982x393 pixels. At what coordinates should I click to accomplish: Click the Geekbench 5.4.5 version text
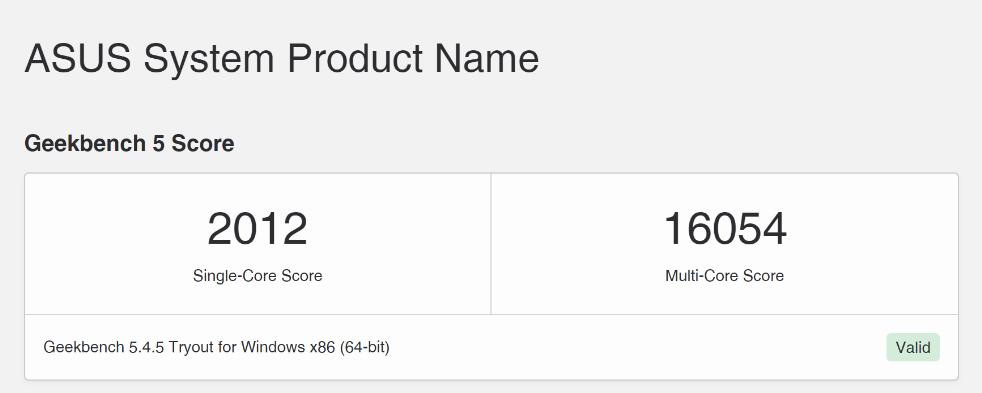pos(104,347)
